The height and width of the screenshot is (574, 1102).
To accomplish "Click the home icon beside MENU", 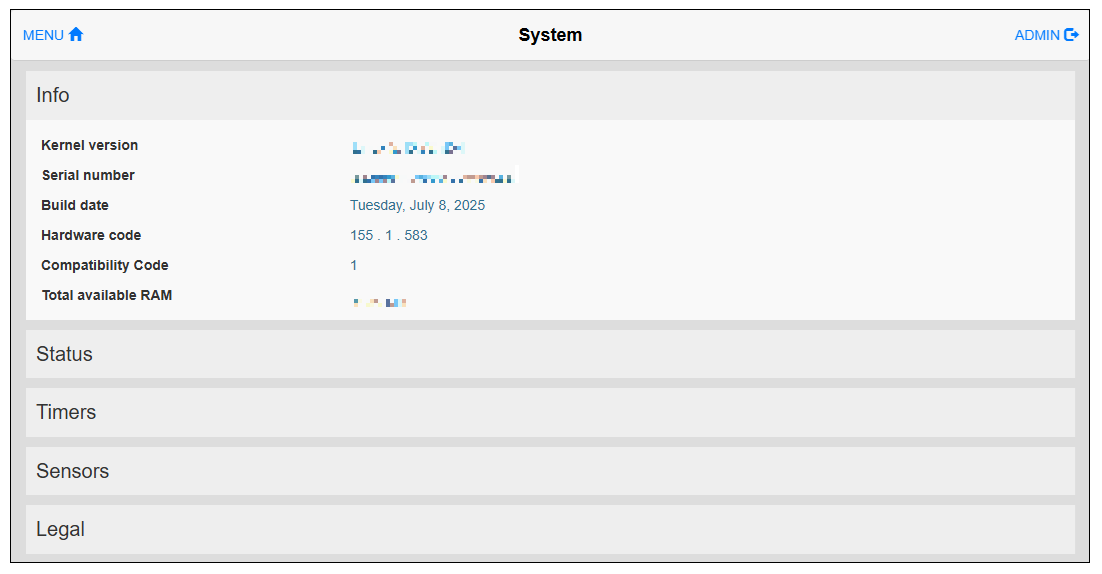I will pyautogui.click(x=76, y=35).
